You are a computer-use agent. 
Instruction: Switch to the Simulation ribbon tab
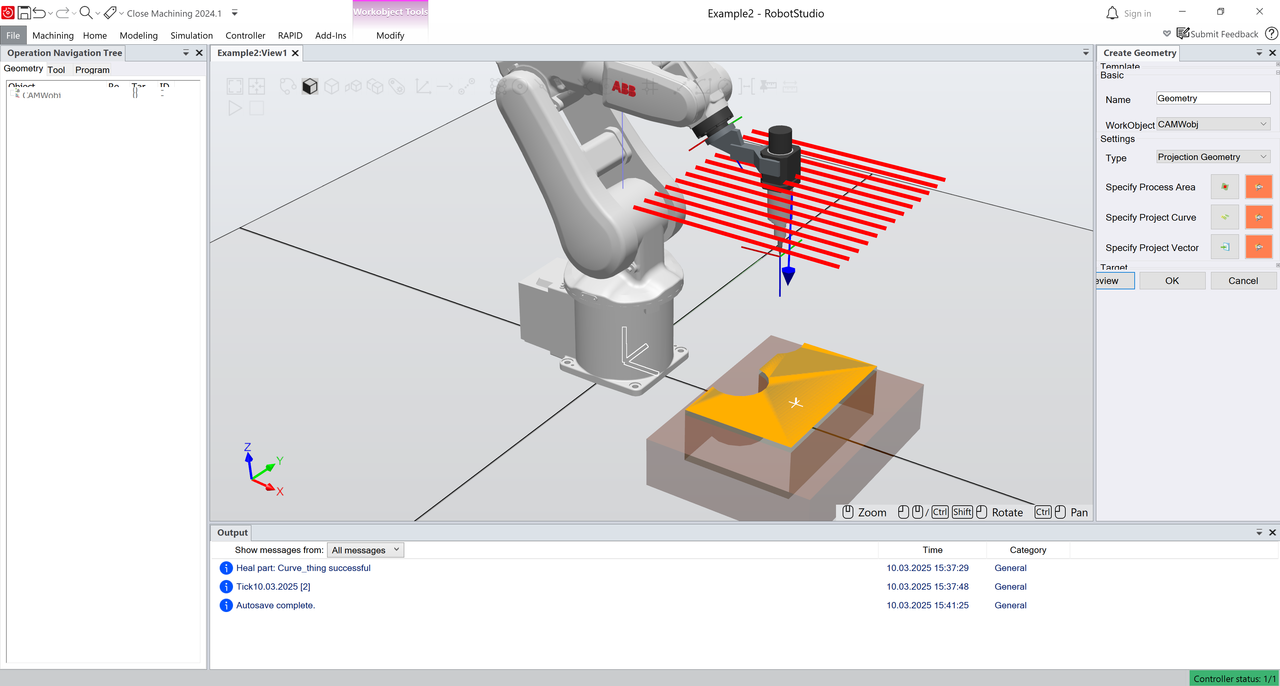[191, 35]
